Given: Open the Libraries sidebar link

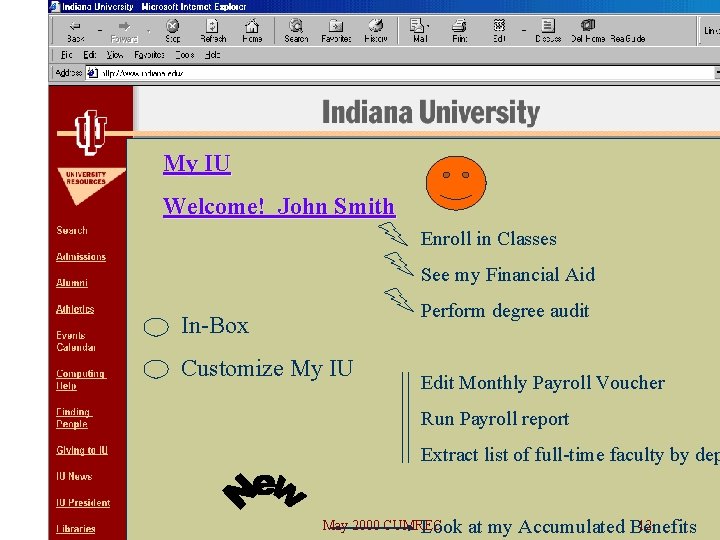Looking at the screenshot, I should coord(76,529).
